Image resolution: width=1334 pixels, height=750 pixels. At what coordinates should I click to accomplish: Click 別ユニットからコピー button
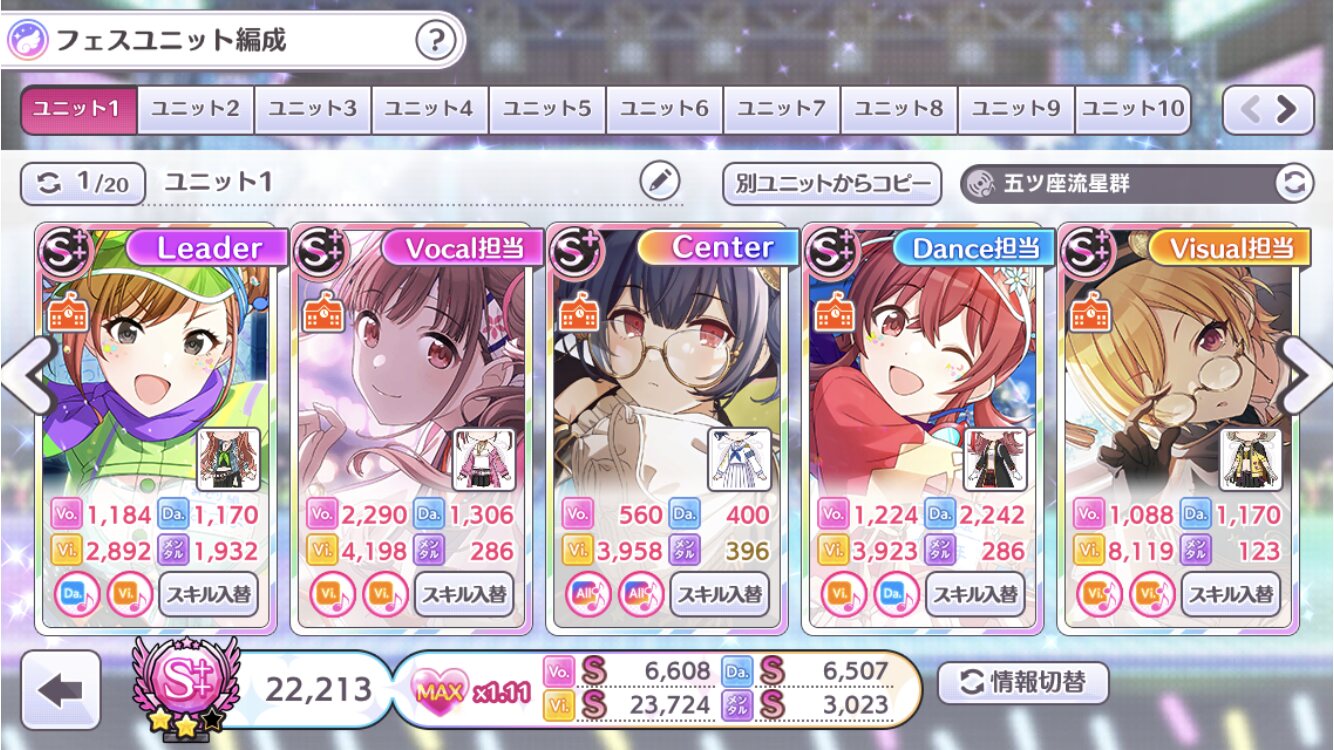point(831,184)
